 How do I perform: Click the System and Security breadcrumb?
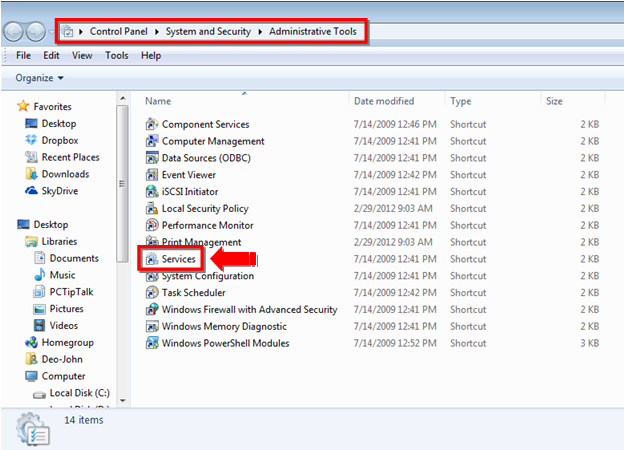pyautogui.click(x=208, y=31)
